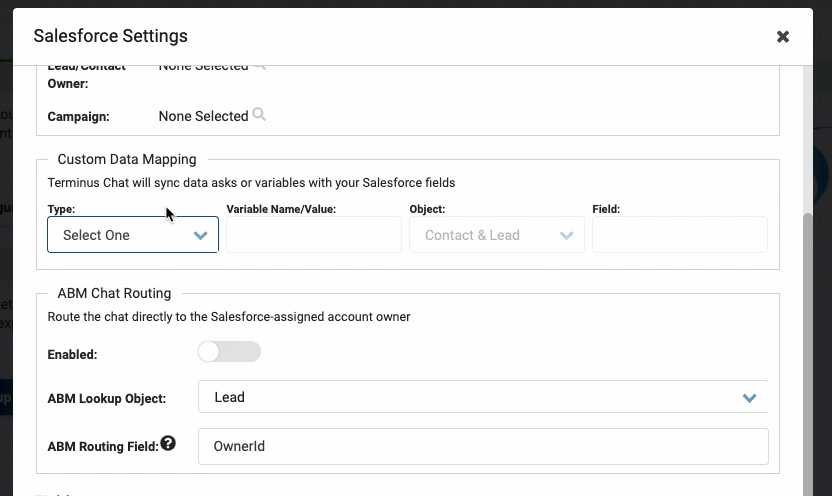Close the Salesforce Settings dialog
The height and width of the screenshot is (496, 832).
pos(783,37)
